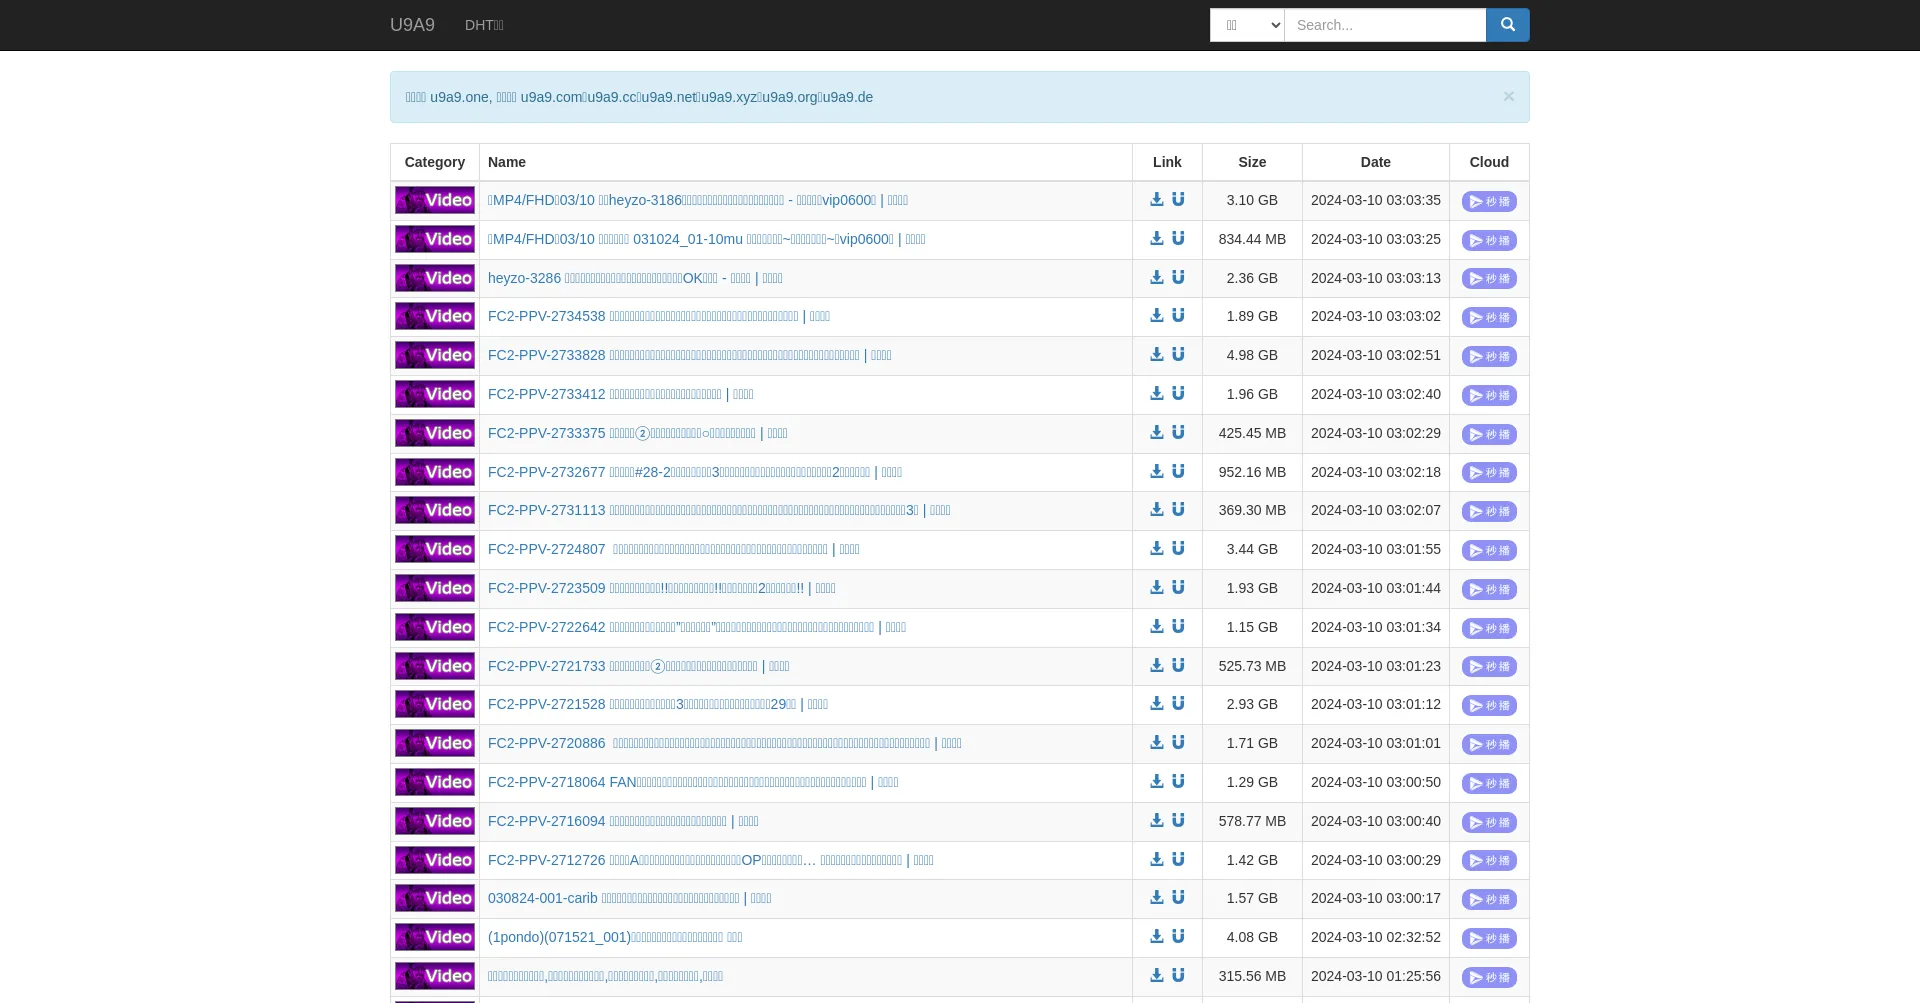Click the Date column header
Viewport: 1920px width, 1003px height.
[1376, 162]
